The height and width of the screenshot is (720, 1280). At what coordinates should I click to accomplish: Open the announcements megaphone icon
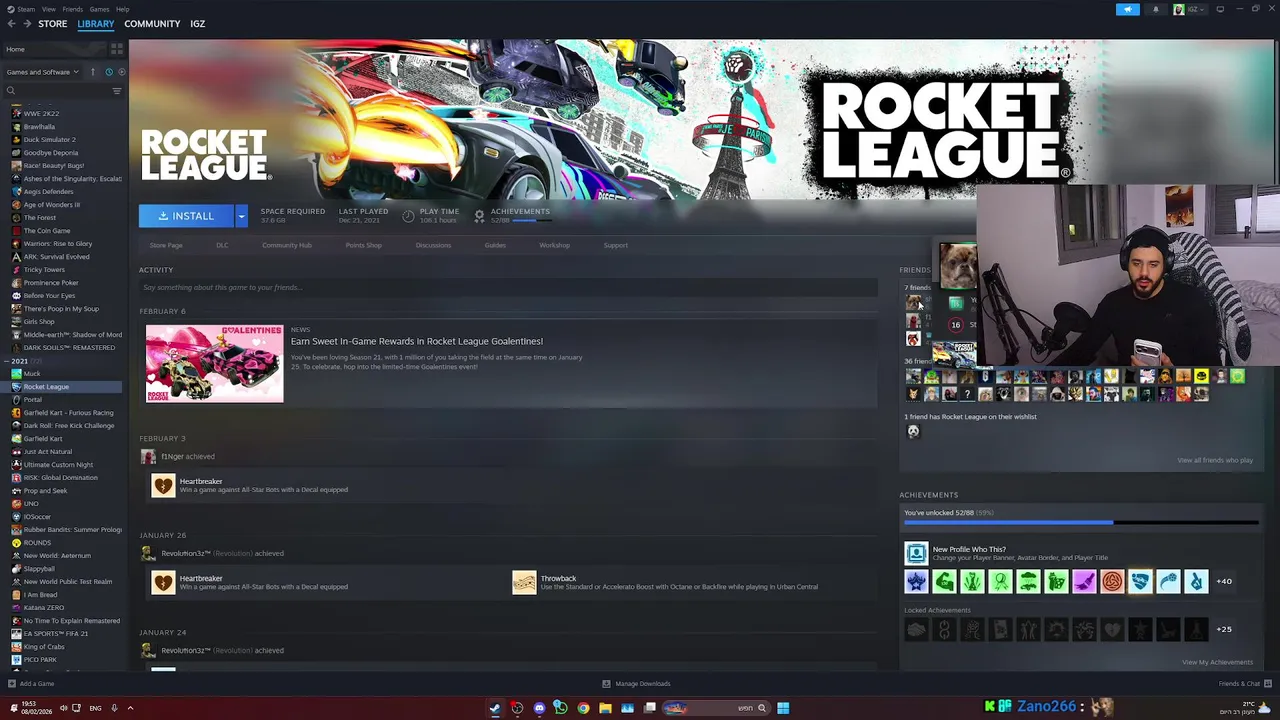(x=1127, y=9)
